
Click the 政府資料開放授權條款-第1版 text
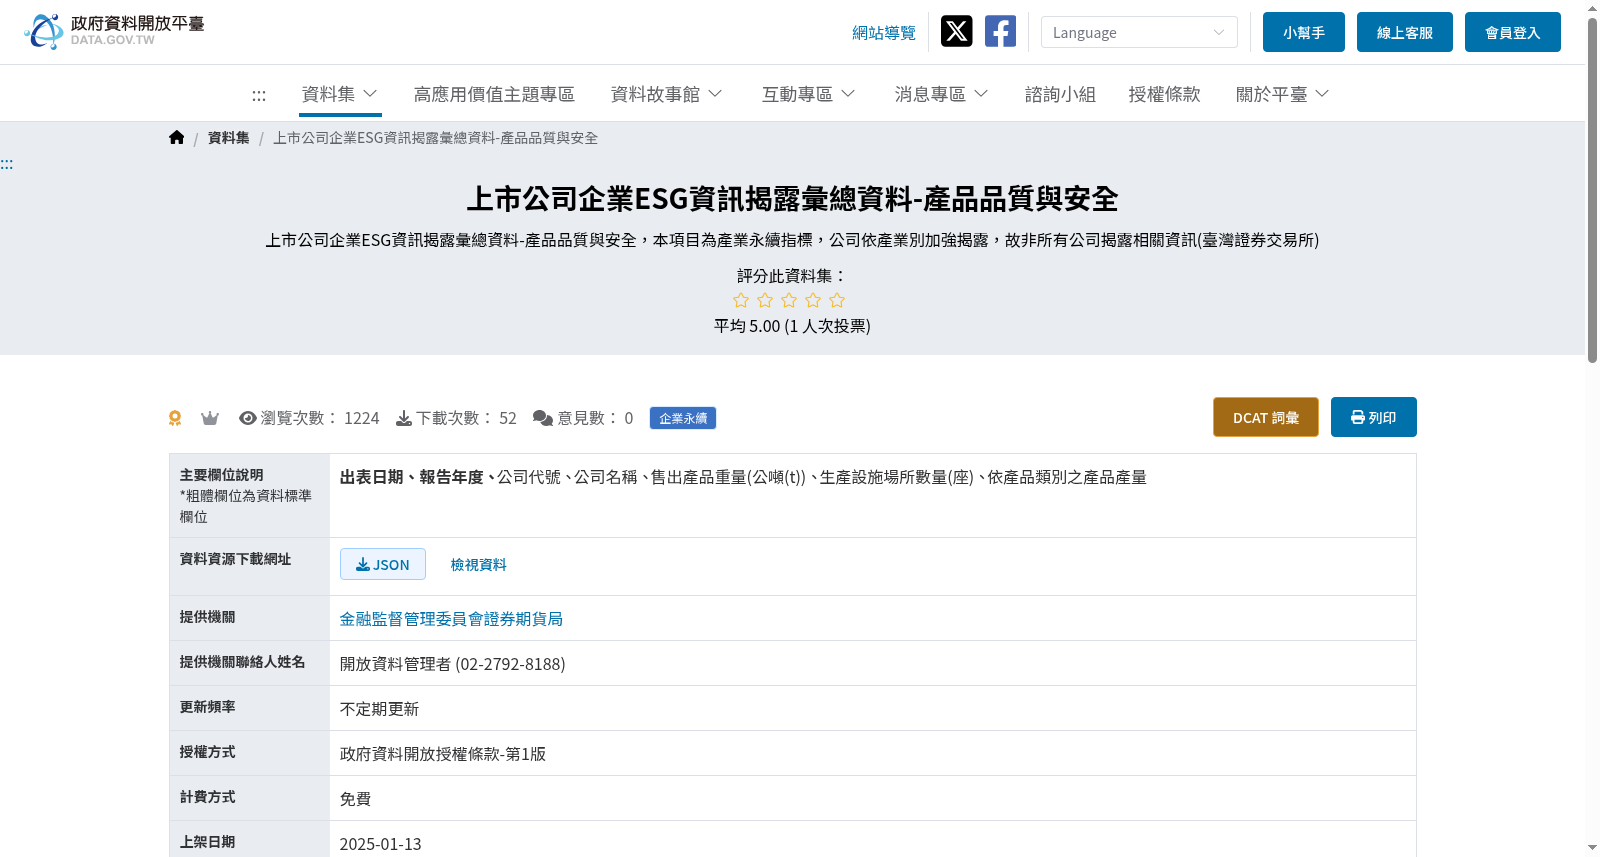pyautogui.click(x=443, y=754)
